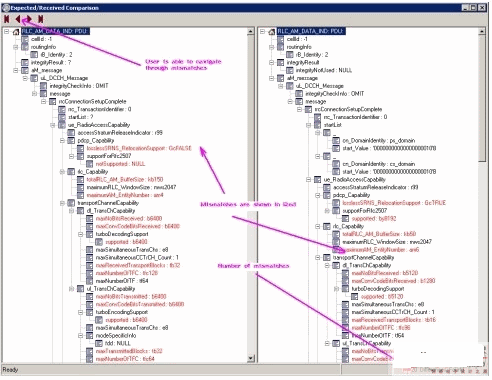Jump to the first mismatch toolbar icon
This screenshot has height=380, width=492.
pyautogui.click(x=7, y=19)
